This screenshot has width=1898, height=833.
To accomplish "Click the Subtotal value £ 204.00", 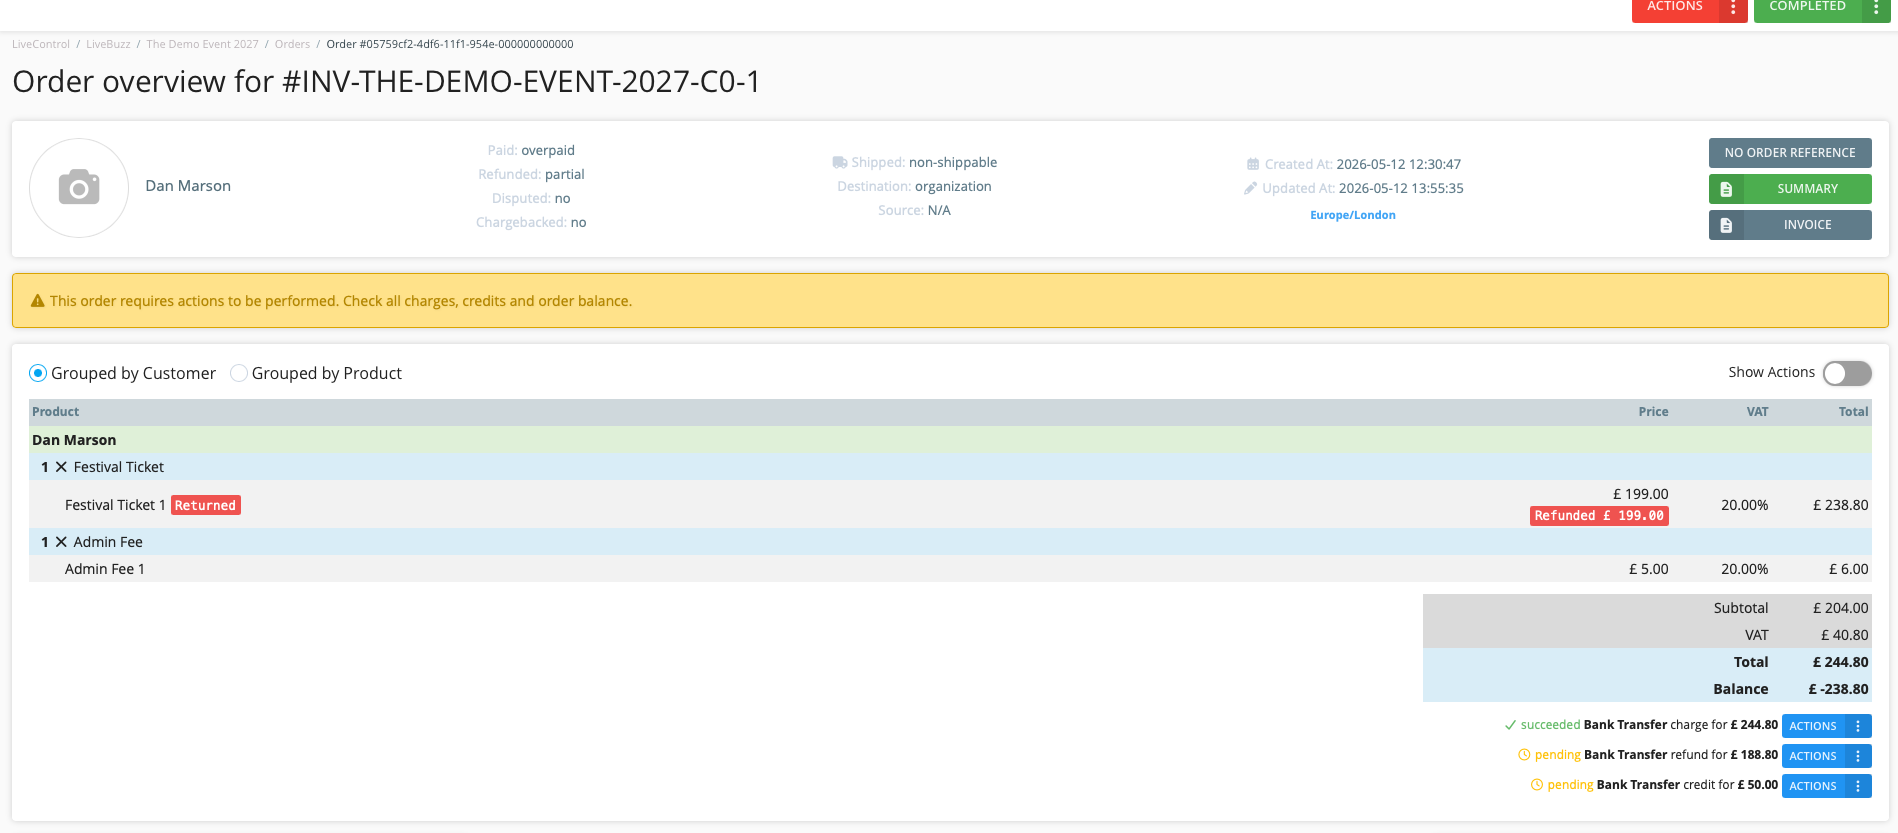I will click(x=1840, y=608).
